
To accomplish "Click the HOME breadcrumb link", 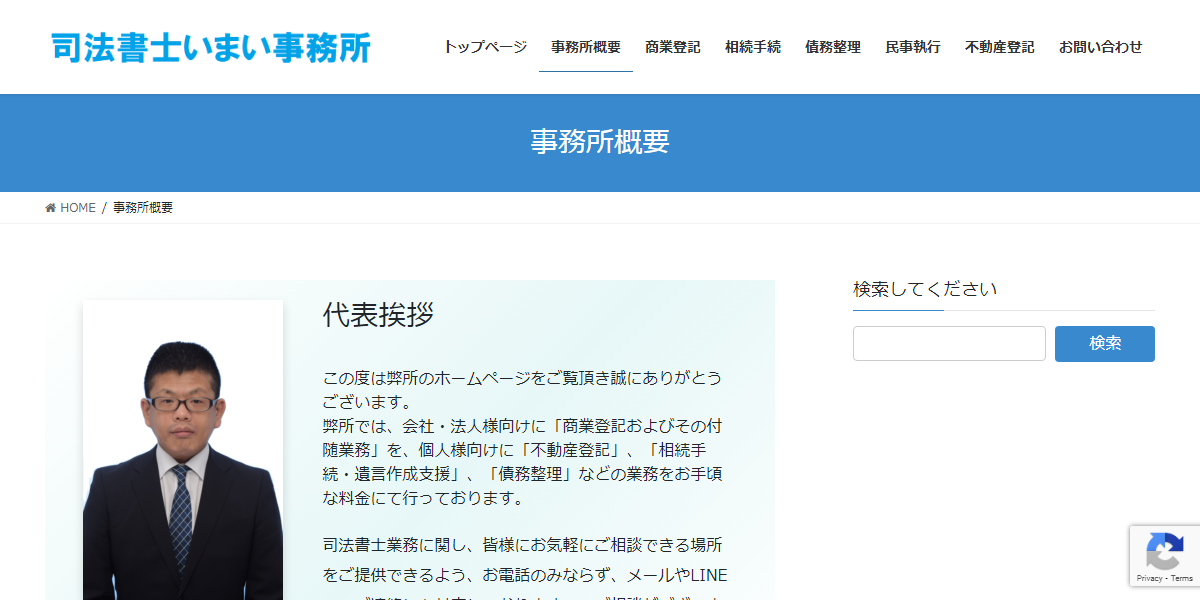I will tap(78, 207).
